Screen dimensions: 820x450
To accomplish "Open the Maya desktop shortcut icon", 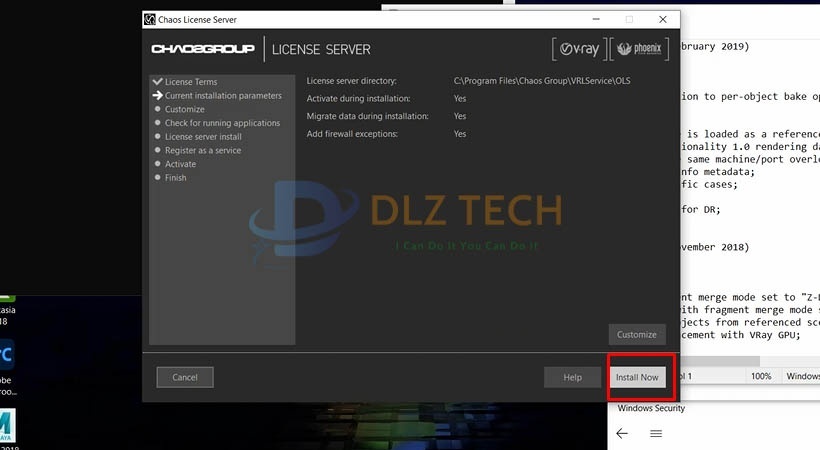I will tap(5, 425).
